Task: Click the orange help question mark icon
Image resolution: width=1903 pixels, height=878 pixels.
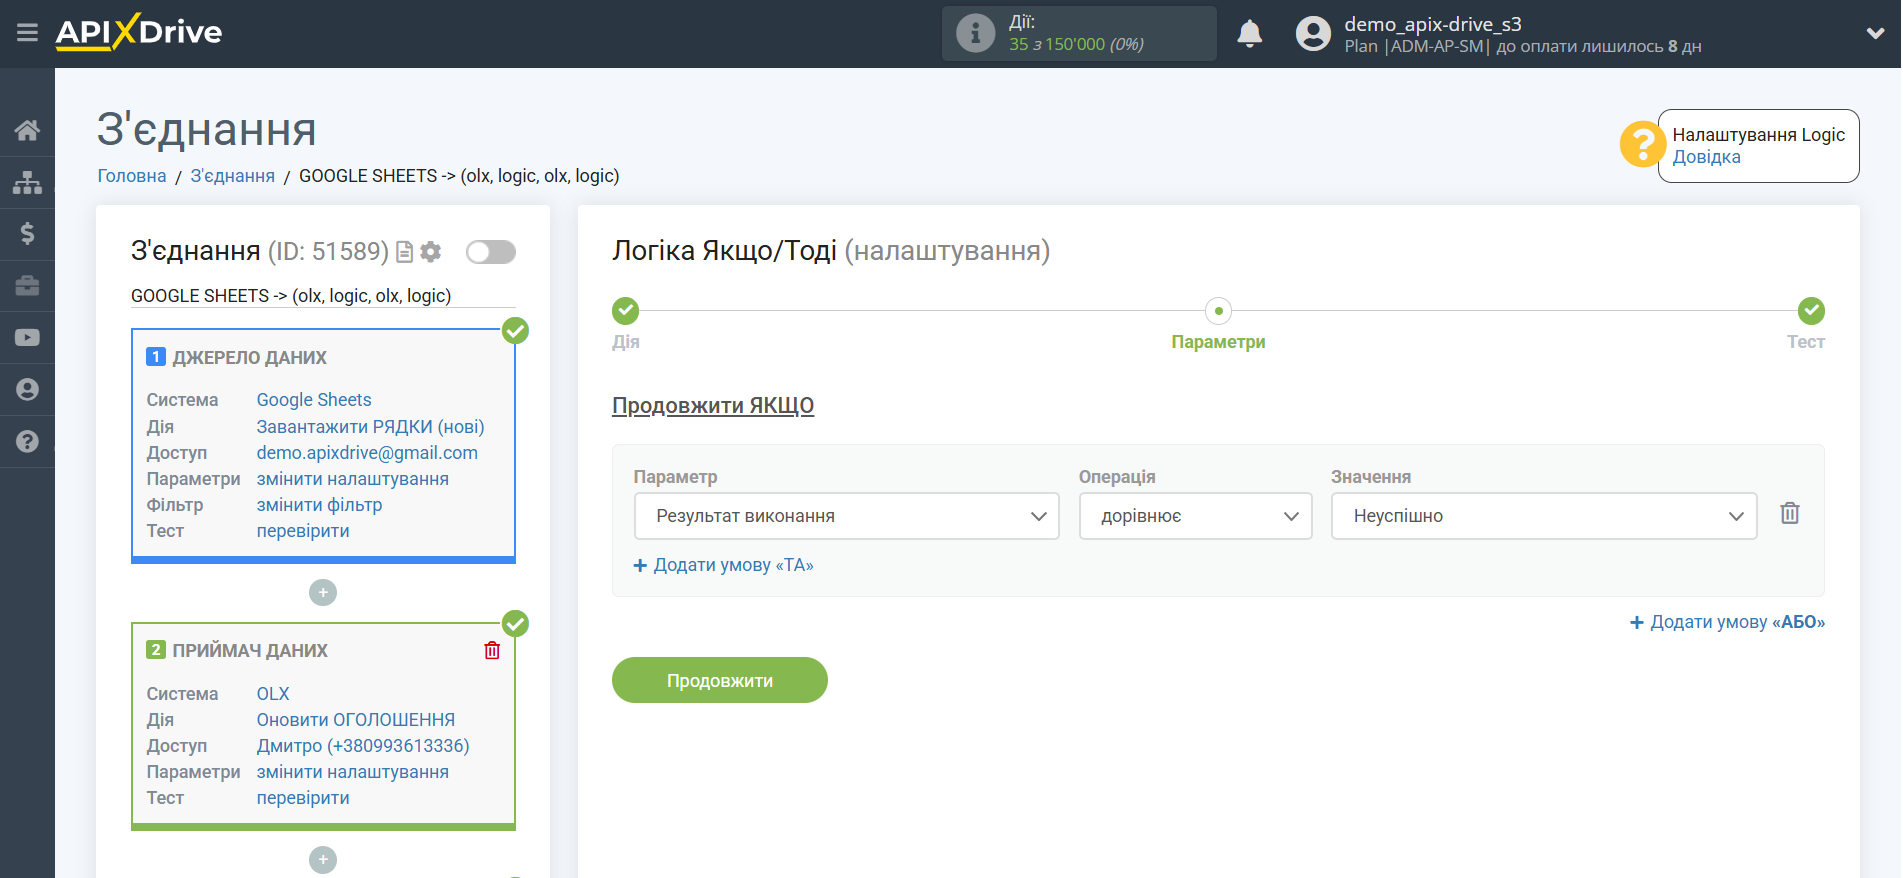Action: click(x=1641, y=145)
